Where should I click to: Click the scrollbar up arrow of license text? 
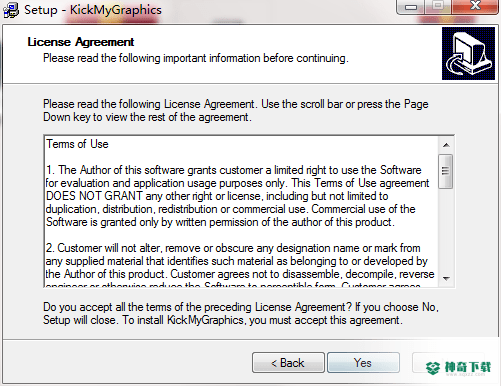[x=446, y=145]
